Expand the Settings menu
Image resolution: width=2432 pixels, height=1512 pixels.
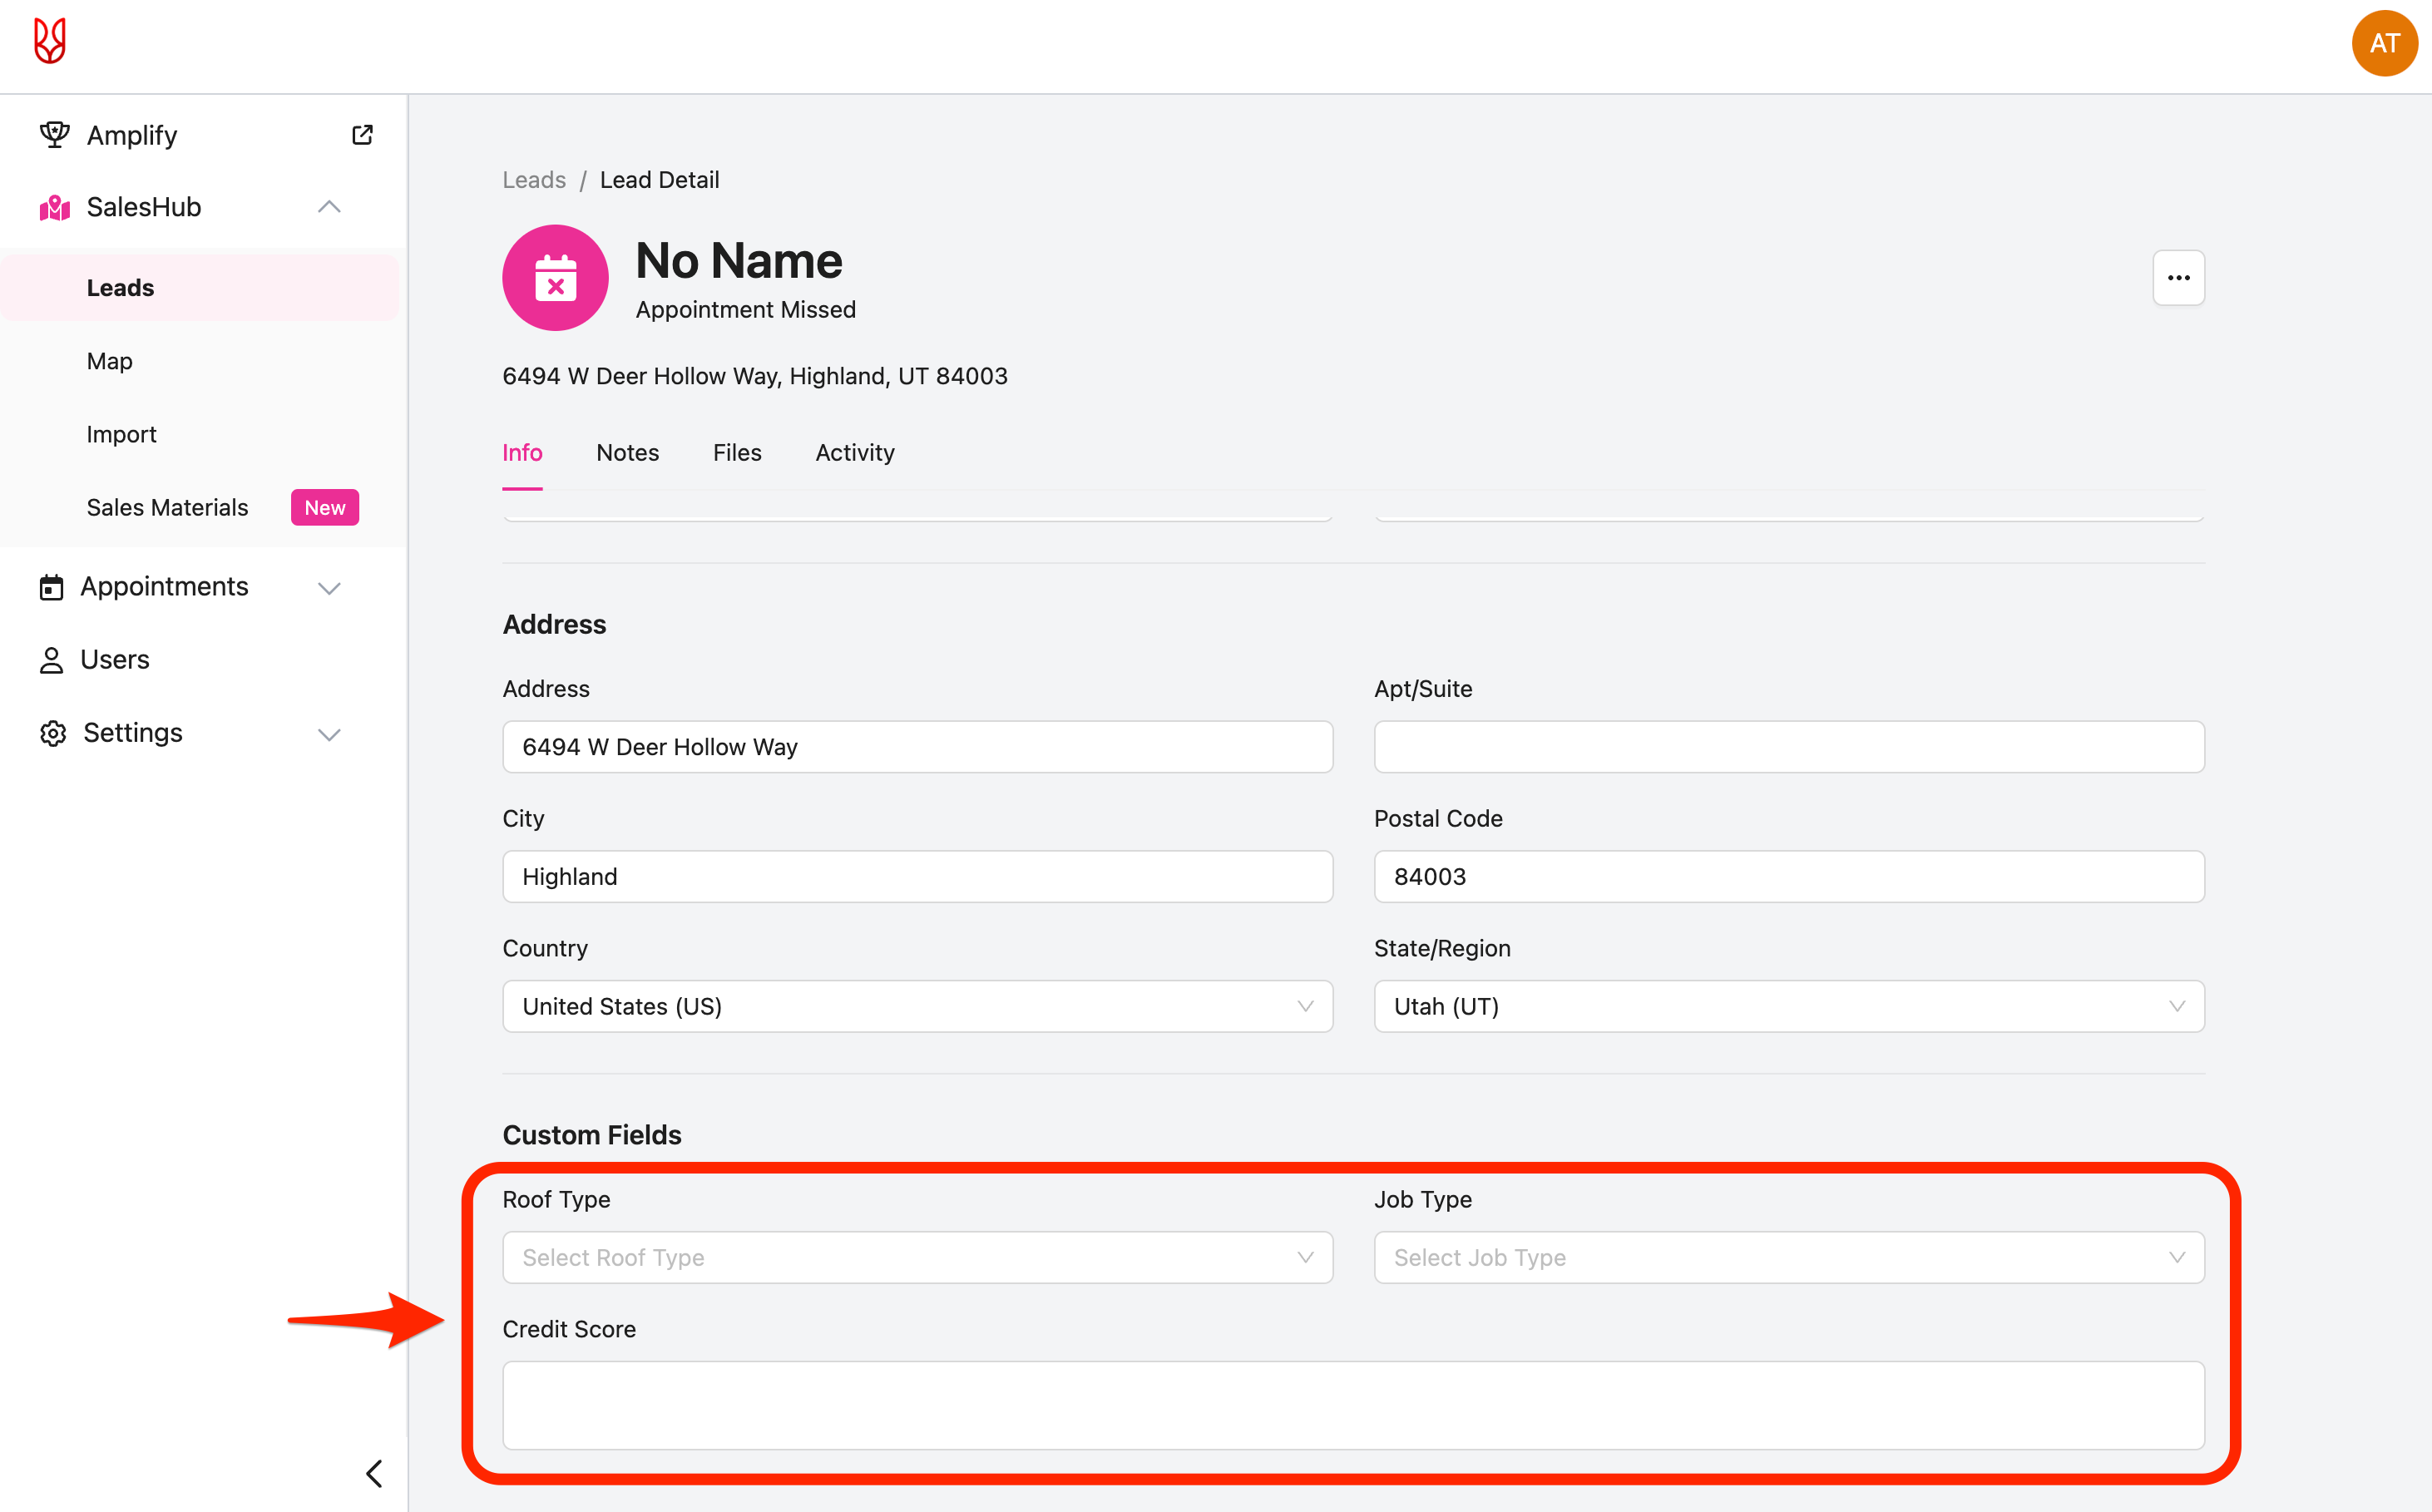(329, 734)
